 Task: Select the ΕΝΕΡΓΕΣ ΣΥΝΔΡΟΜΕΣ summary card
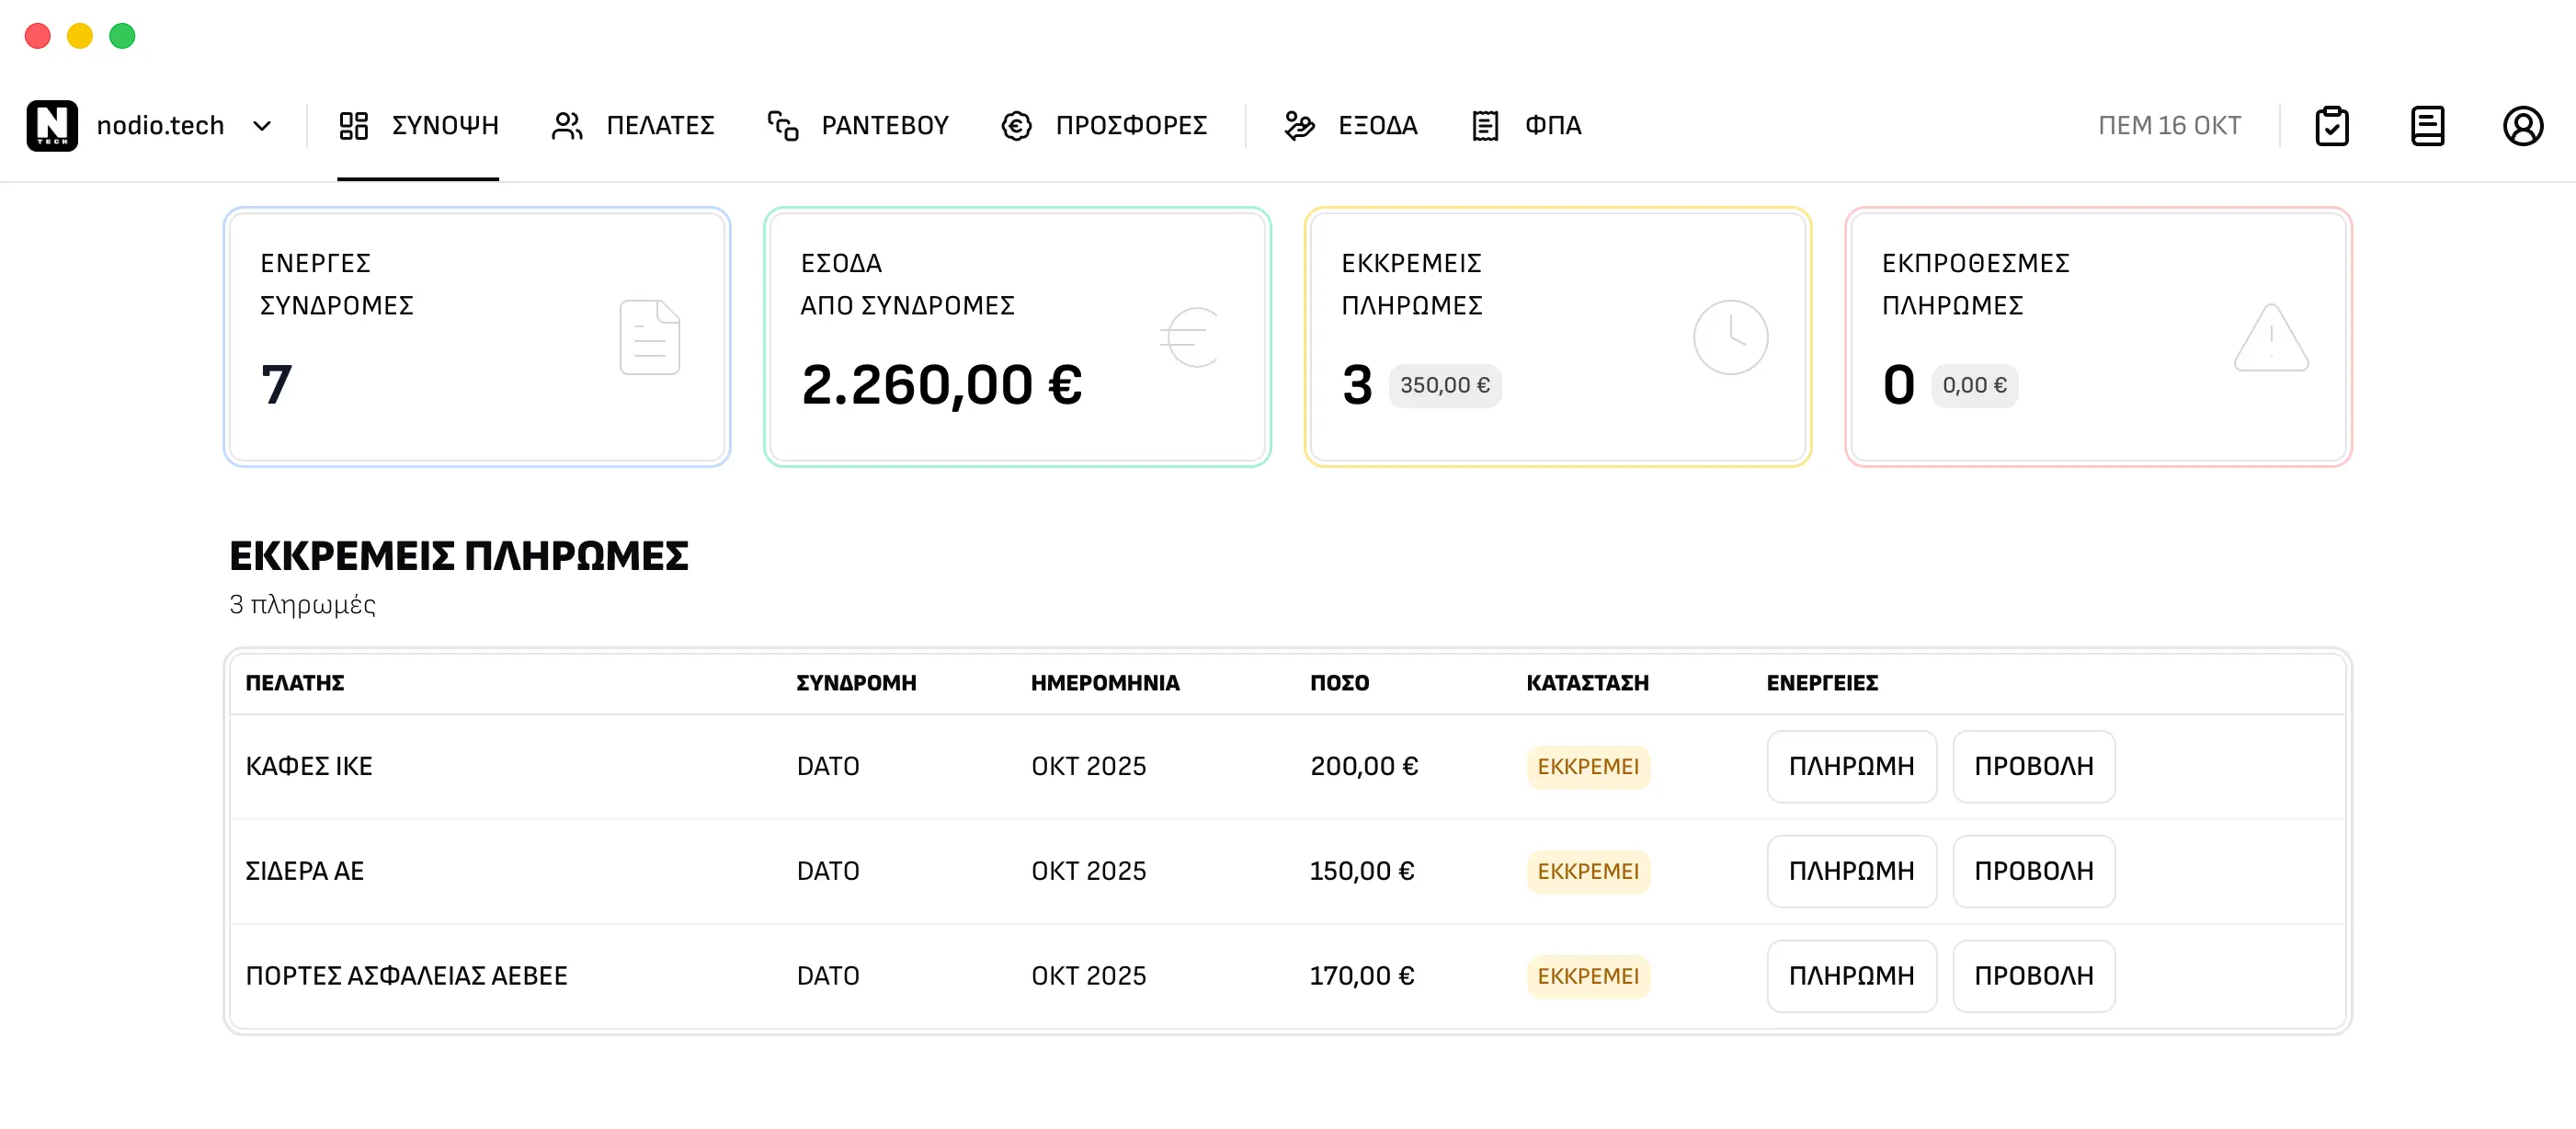click(x=477, y=337)
